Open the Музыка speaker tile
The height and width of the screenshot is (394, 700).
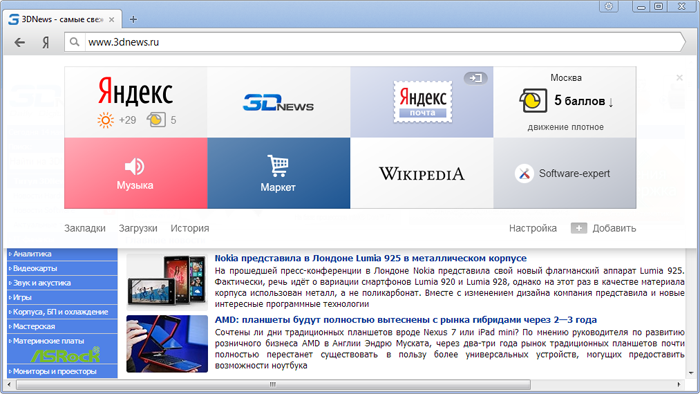click(x=136, y=173)
